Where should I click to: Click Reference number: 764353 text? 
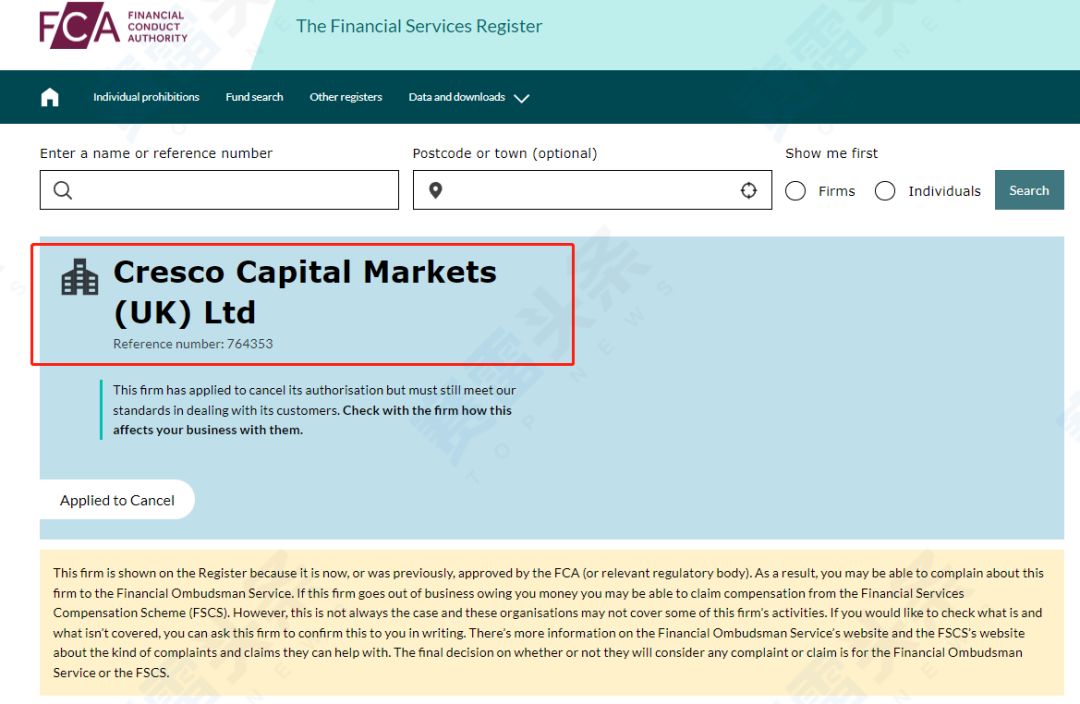193,344
